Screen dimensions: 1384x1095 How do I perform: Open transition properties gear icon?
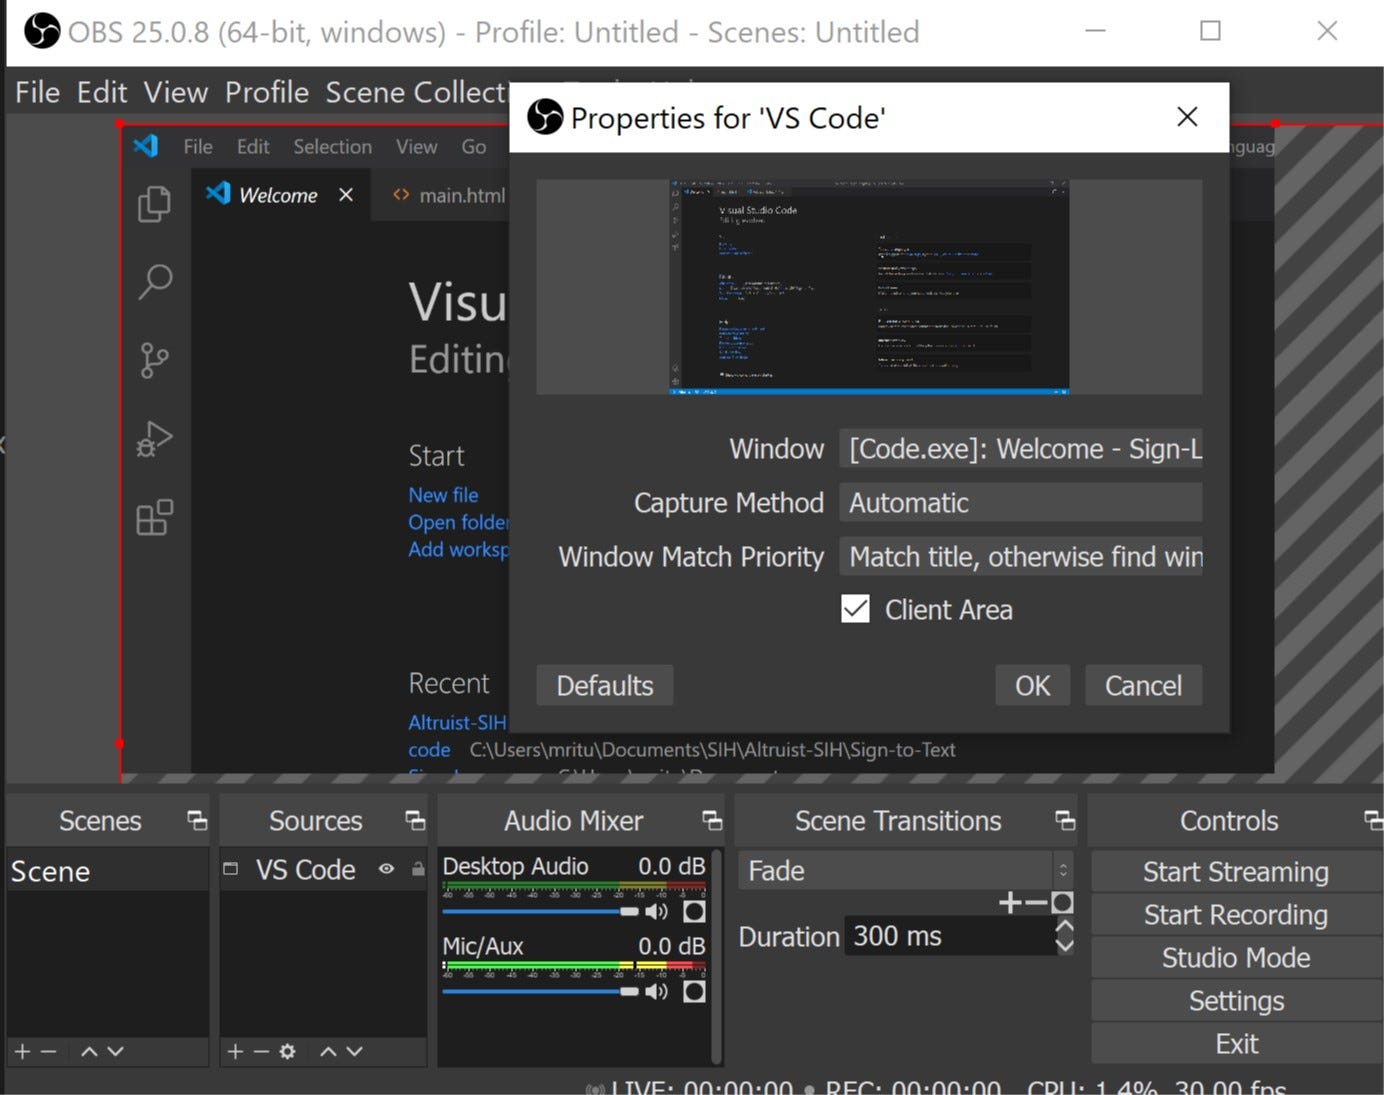pos(1063,903)
